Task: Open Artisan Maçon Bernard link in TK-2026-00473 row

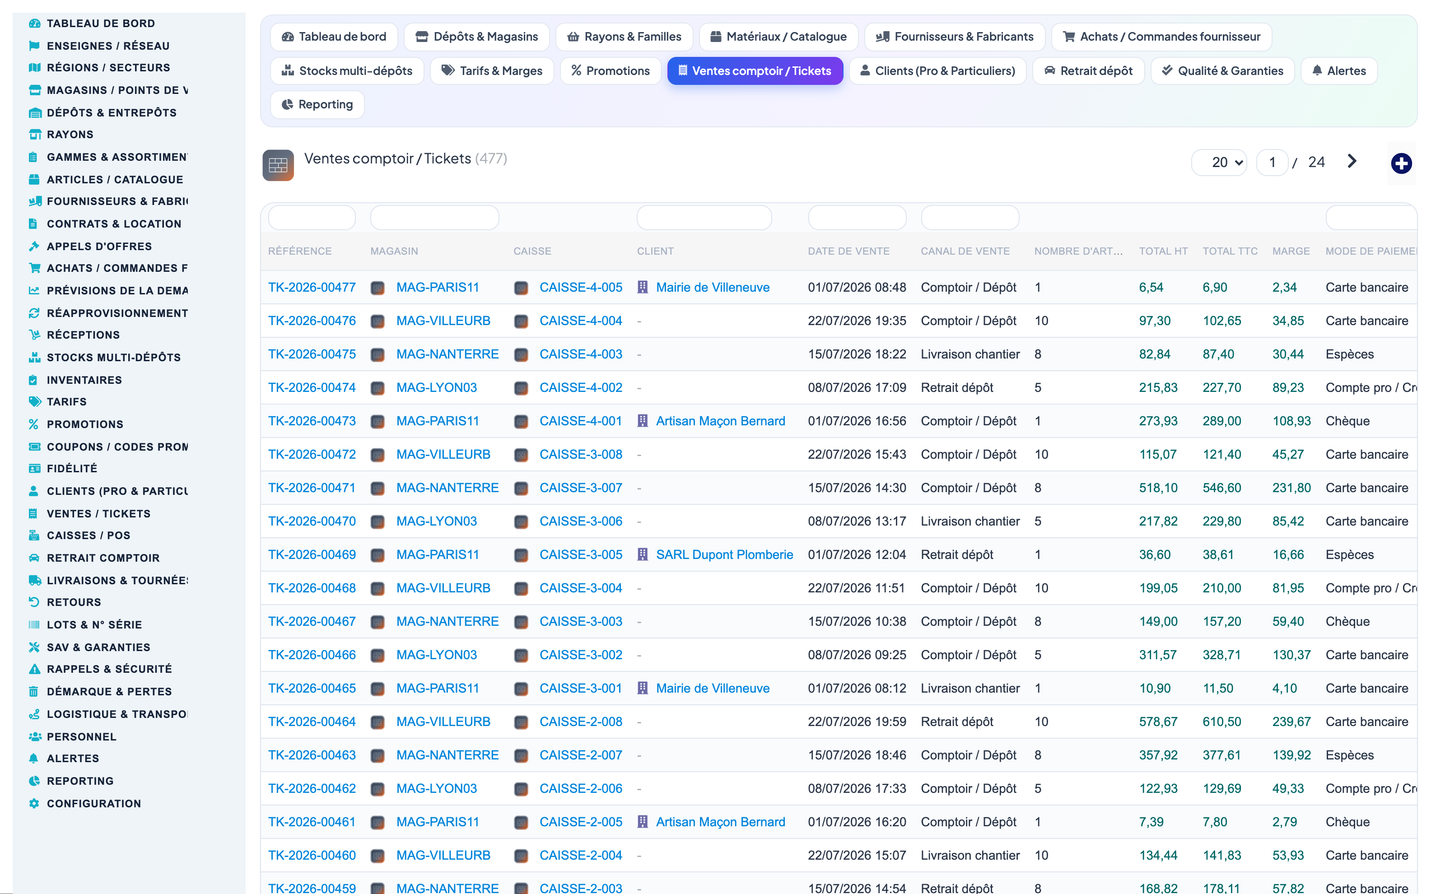Action: click(721, 421)
